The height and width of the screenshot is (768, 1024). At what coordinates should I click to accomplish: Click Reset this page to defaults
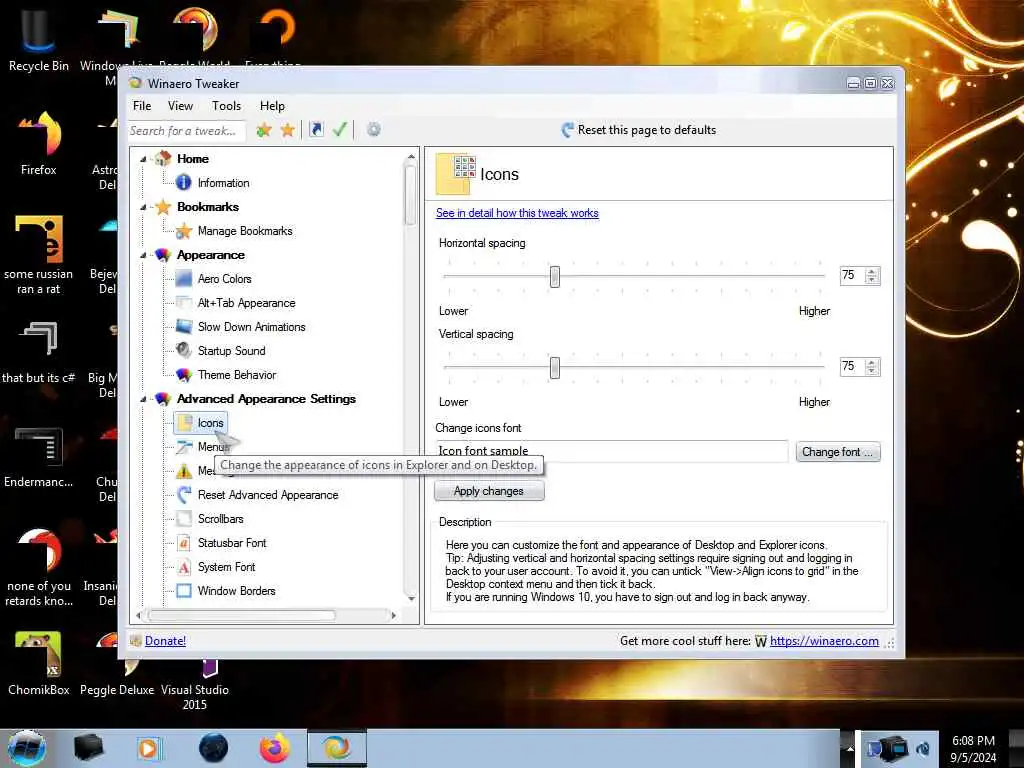[639, 130]
